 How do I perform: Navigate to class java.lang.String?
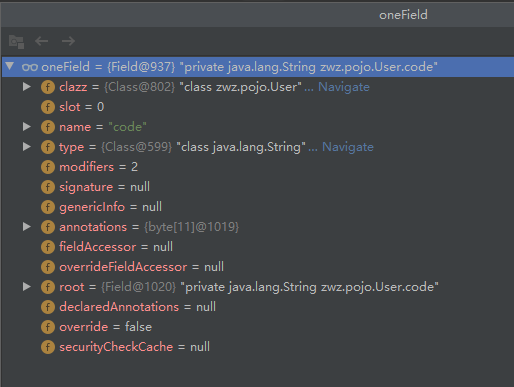[x=348, y=147]
